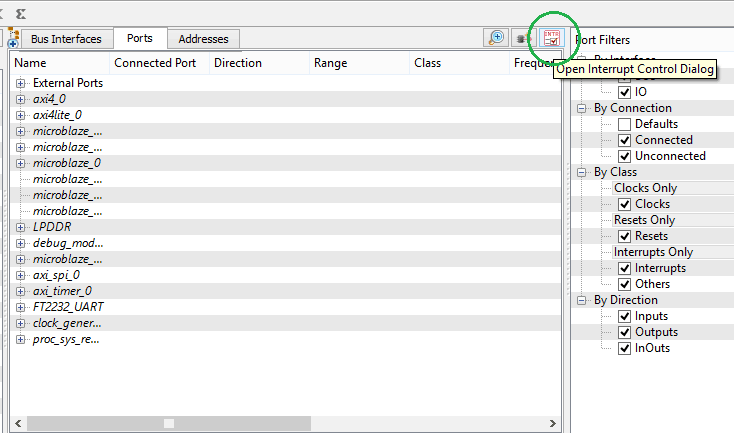Expand the External Ports tree node
This screenshot has width=734, height=433.
click(x=20, y=83)
